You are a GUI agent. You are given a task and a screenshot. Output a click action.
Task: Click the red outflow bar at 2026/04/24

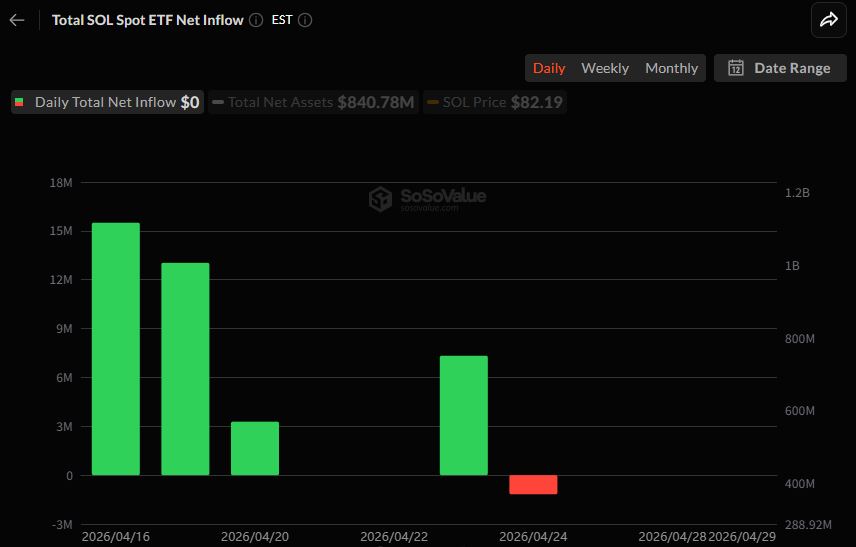pos(533,484)
